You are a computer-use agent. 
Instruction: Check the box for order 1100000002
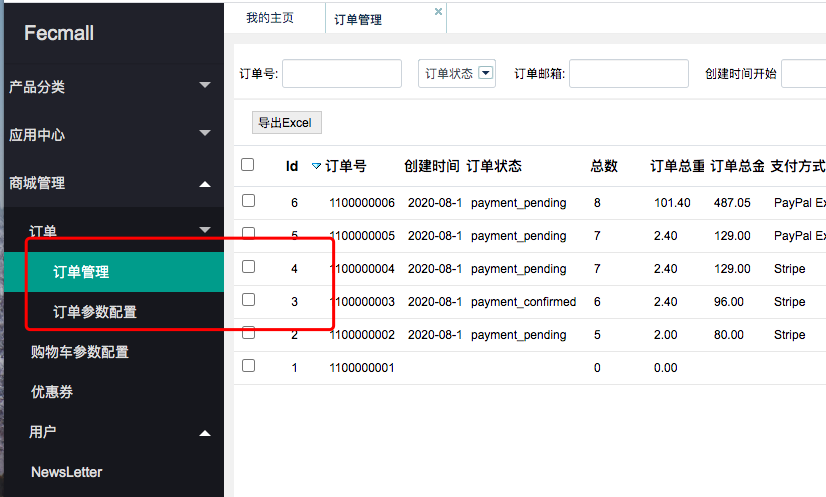249,333
